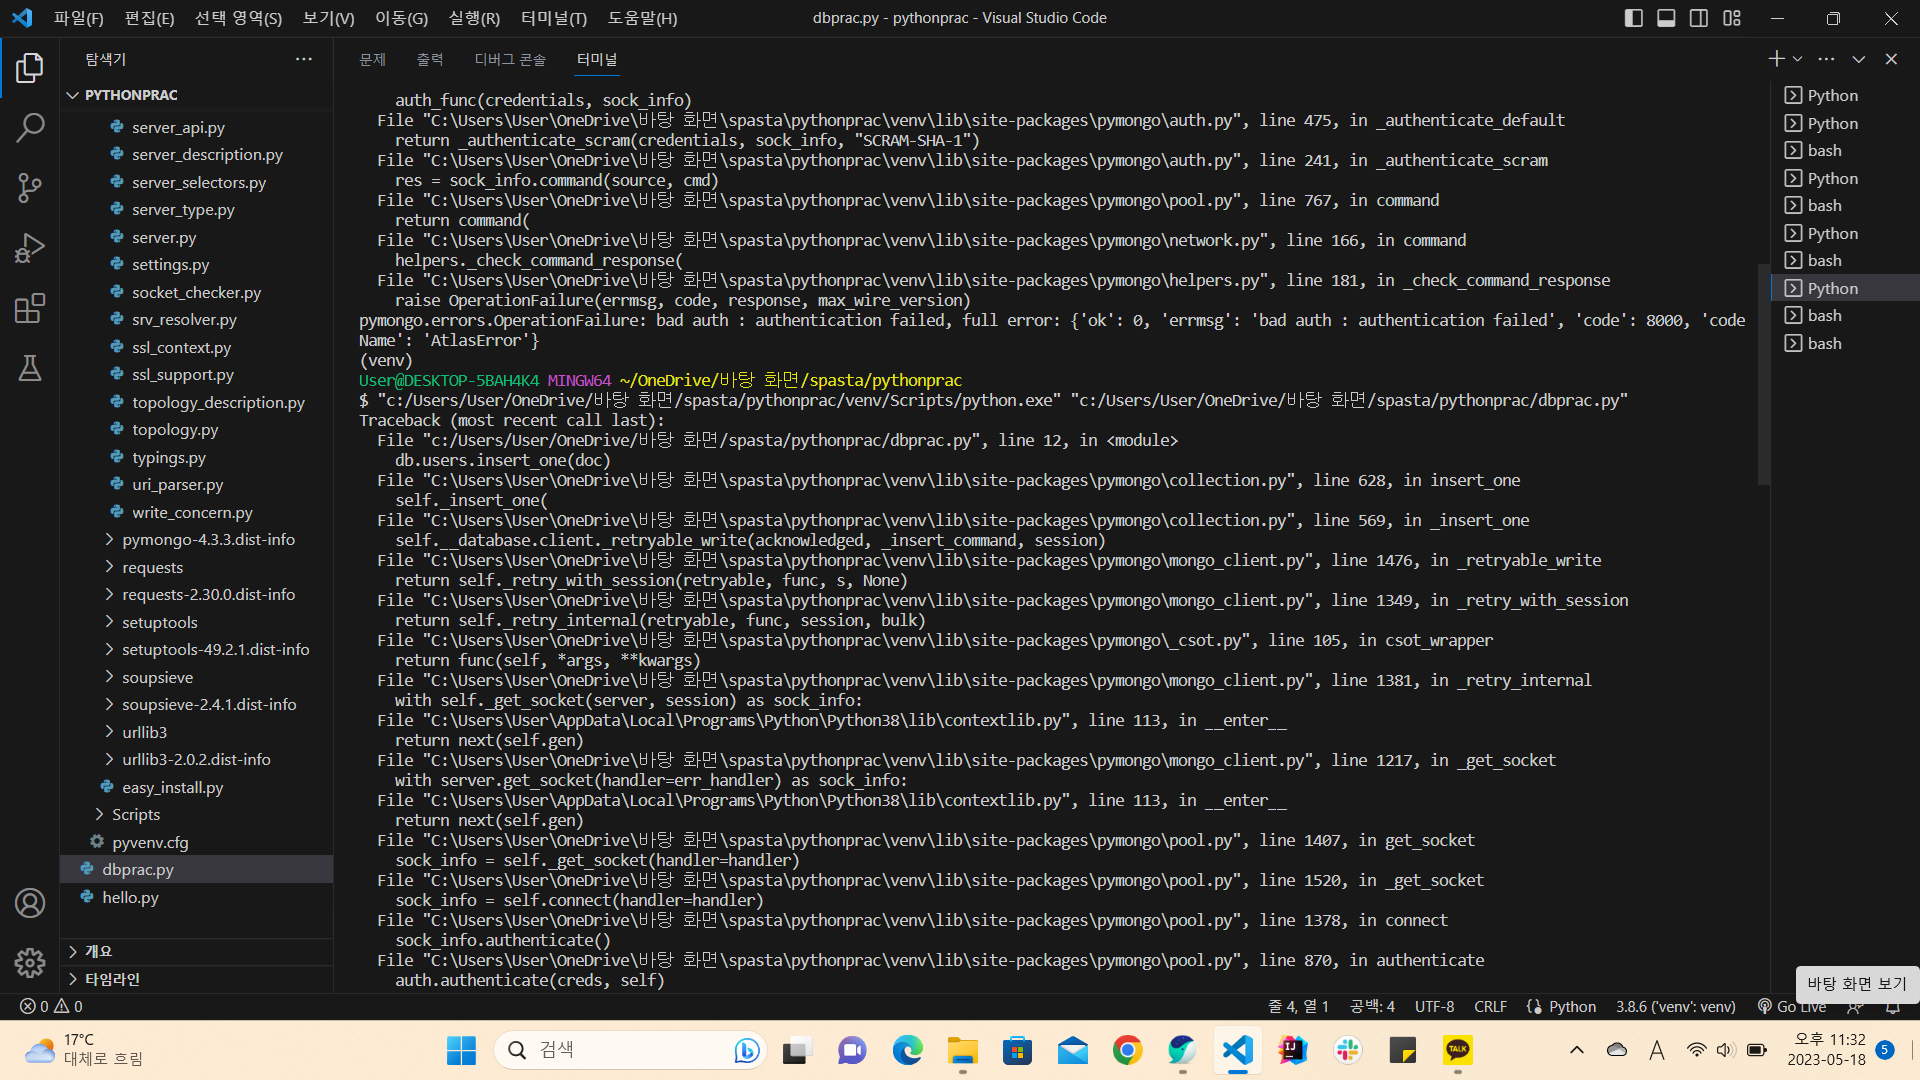Create a new terminal with plus icon
The image size is (1920, 1080).
pos(1775,59)
